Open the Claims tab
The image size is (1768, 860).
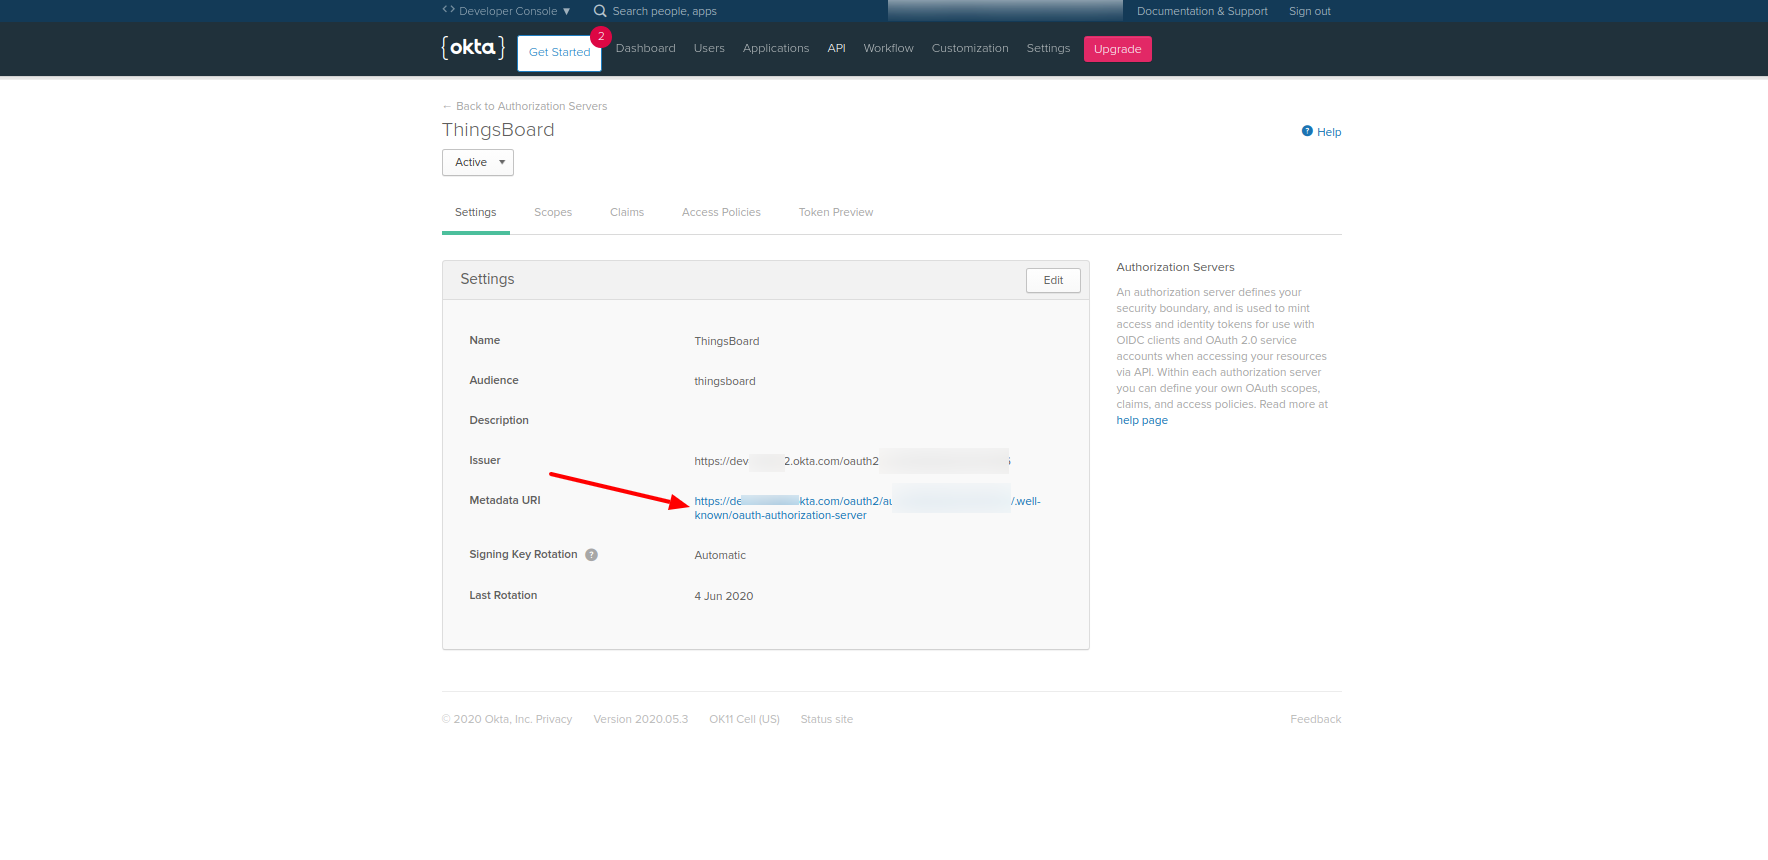(627, 212)
